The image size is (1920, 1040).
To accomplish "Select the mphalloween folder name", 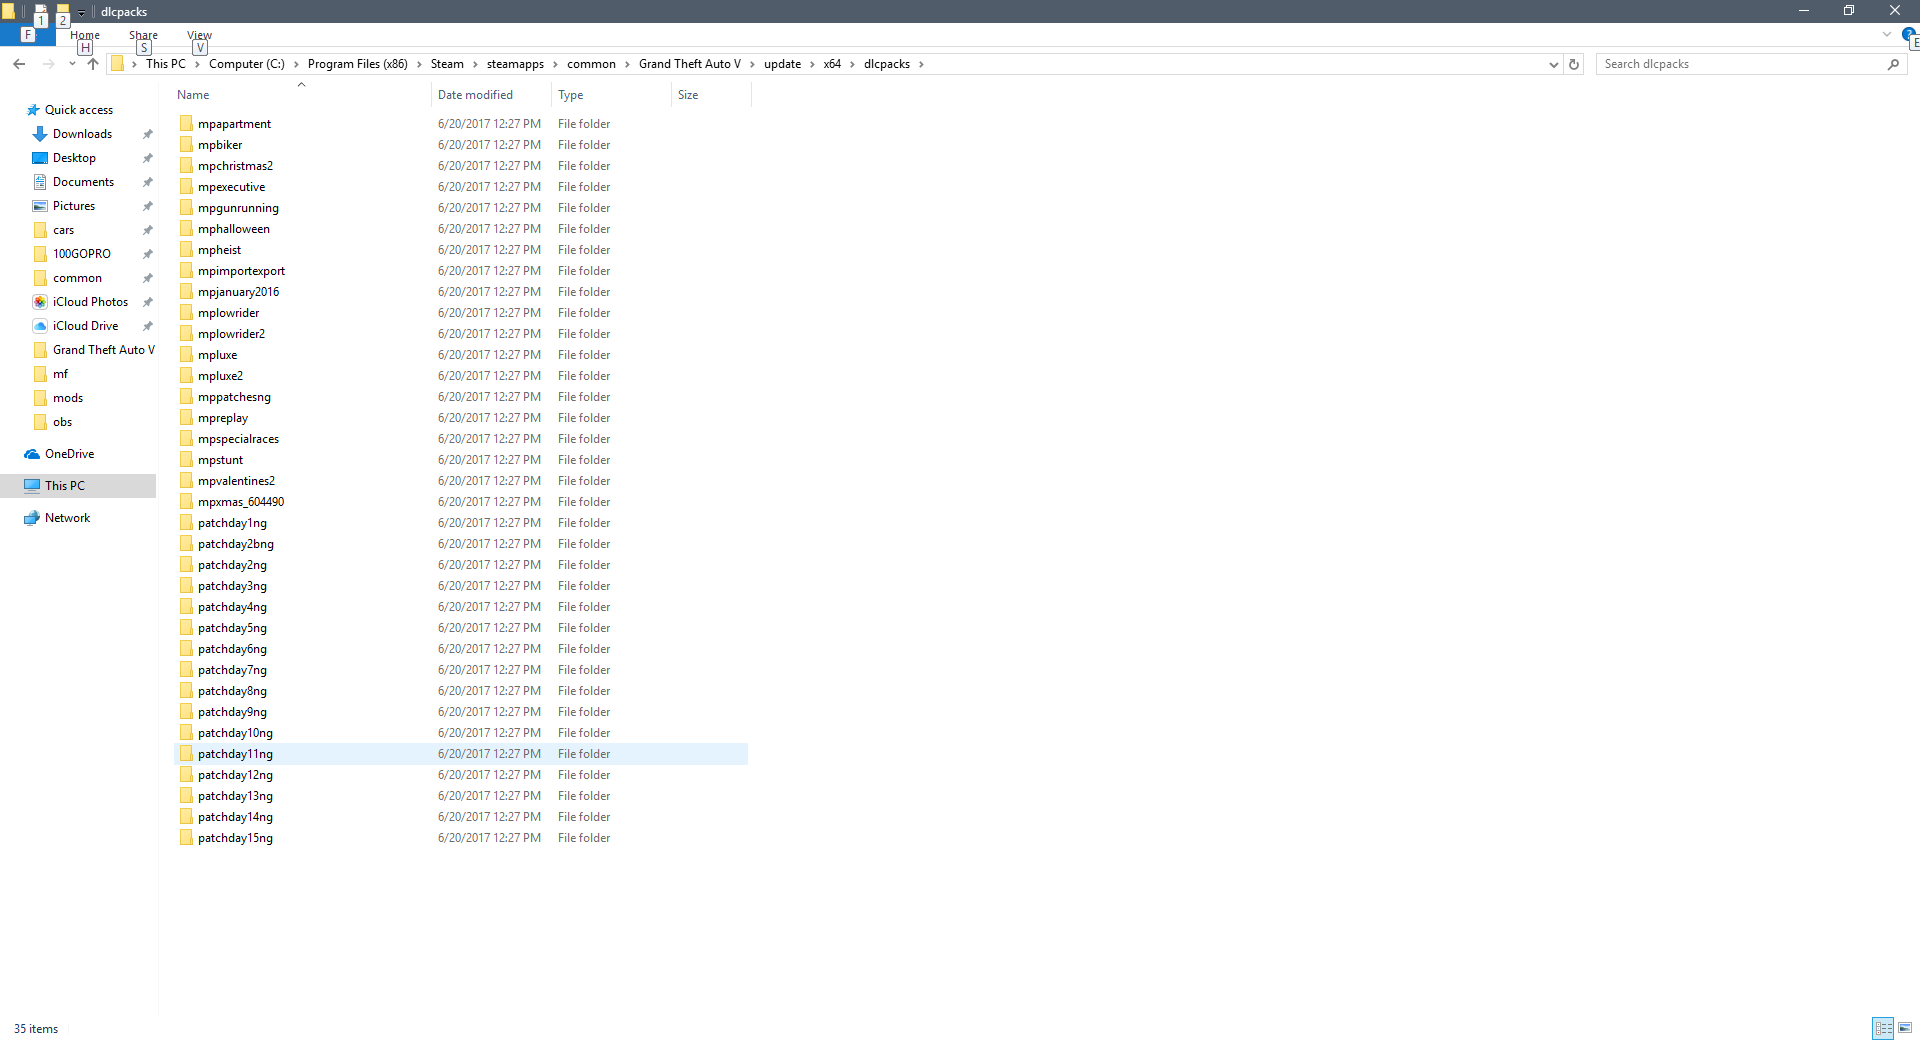I will (x=234, y=229).
